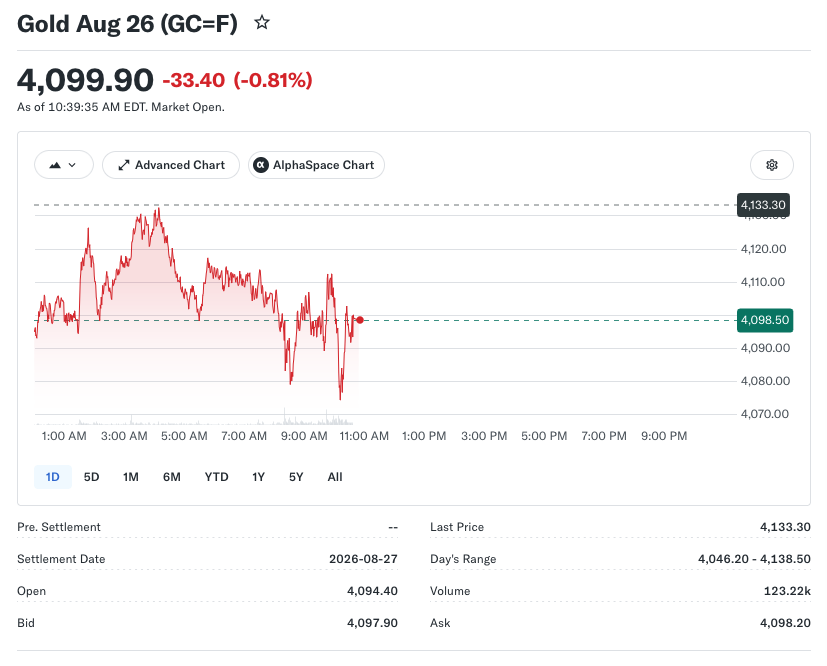Click the 1:00 AM axis label

(64, 436)
